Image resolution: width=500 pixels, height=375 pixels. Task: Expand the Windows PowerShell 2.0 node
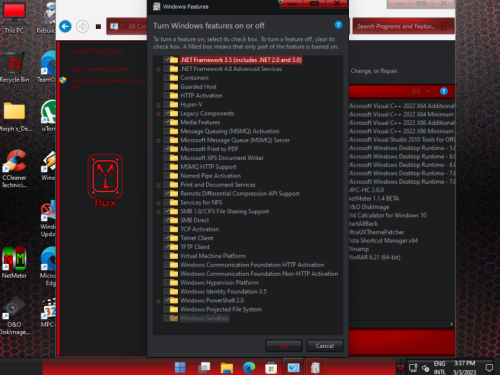[x=159, y=301]
